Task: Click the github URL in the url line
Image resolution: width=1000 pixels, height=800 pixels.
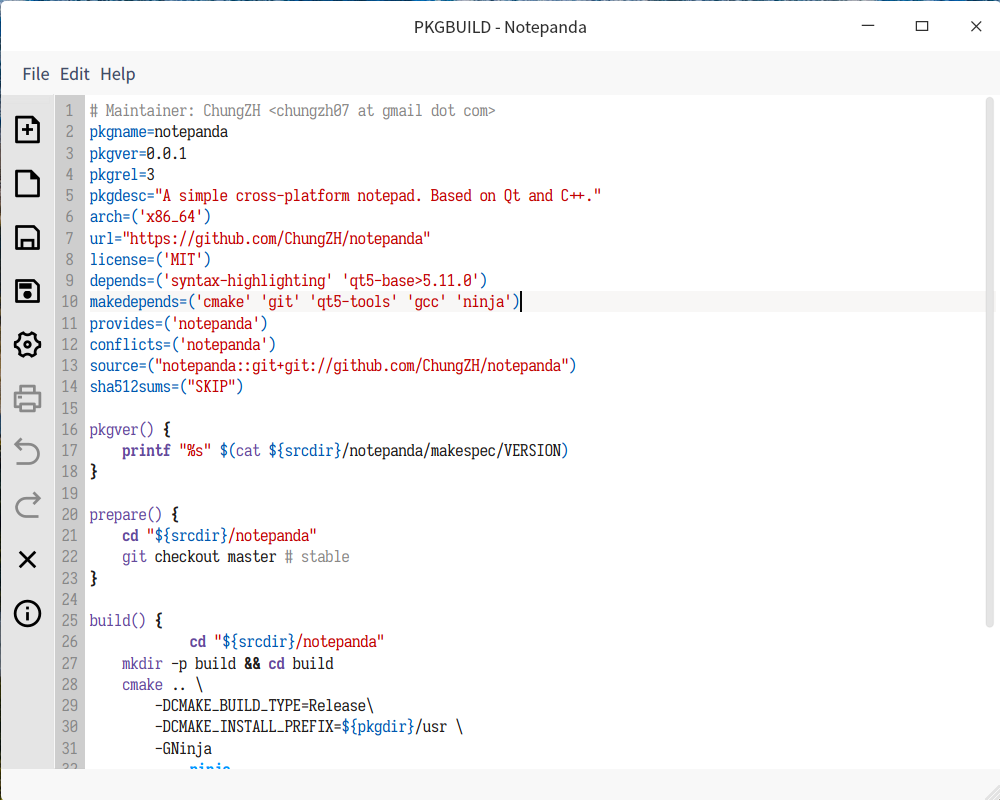Action: coord(276,239)
